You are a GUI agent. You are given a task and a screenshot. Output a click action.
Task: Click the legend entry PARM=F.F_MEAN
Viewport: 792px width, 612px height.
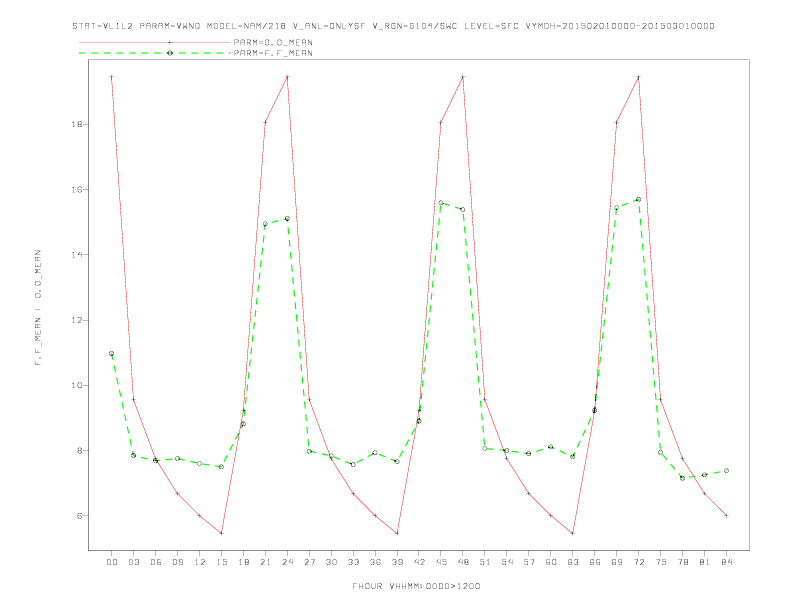[x=273, y=53]
